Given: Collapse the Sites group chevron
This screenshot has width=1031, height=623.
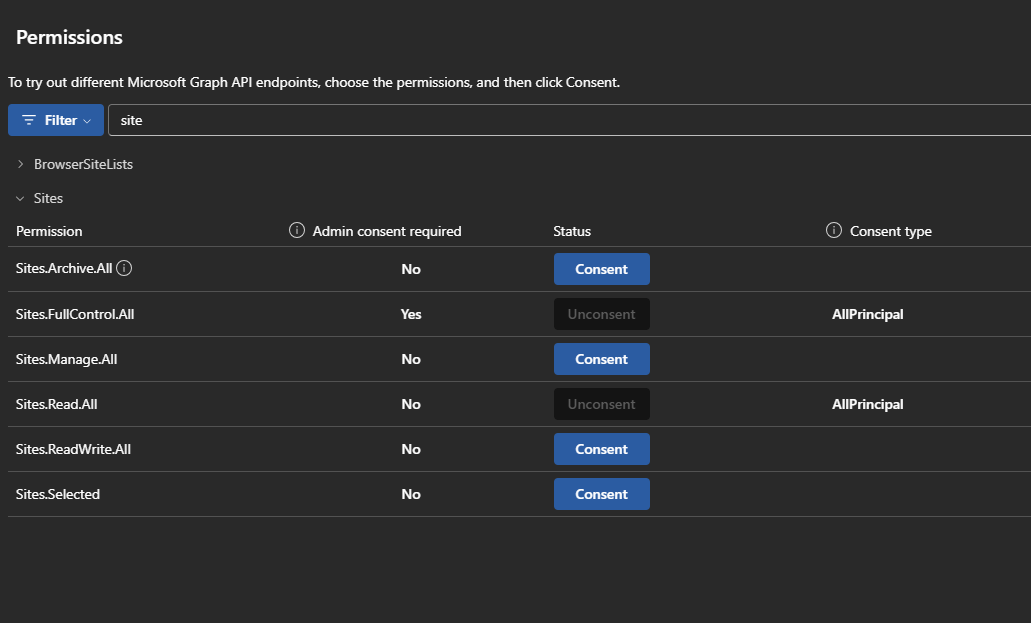Looking at the screenshot, I should 20,198.
